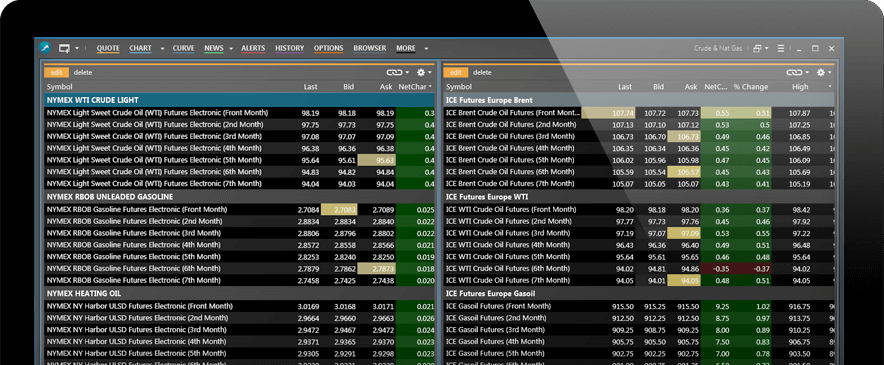This screenshot has height=365, width=884.
Task: Open the NEWS menu item
Action: pos(214,49)
